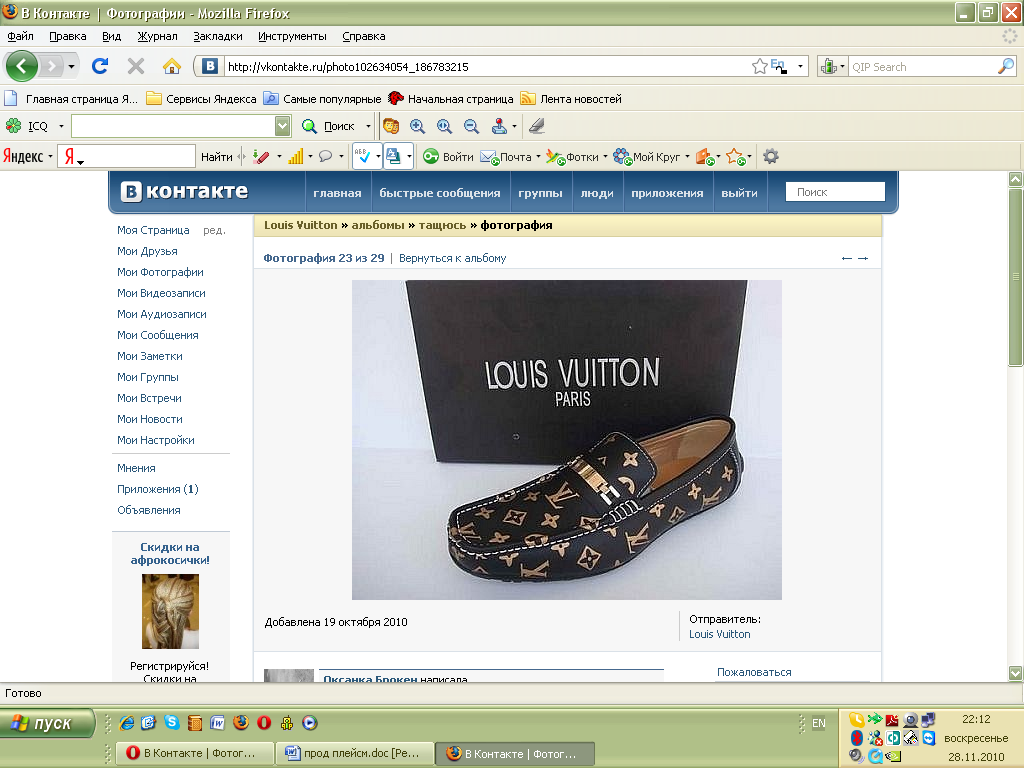Click the page vertical scrollbar thumb

click(x=1015, y=278)
